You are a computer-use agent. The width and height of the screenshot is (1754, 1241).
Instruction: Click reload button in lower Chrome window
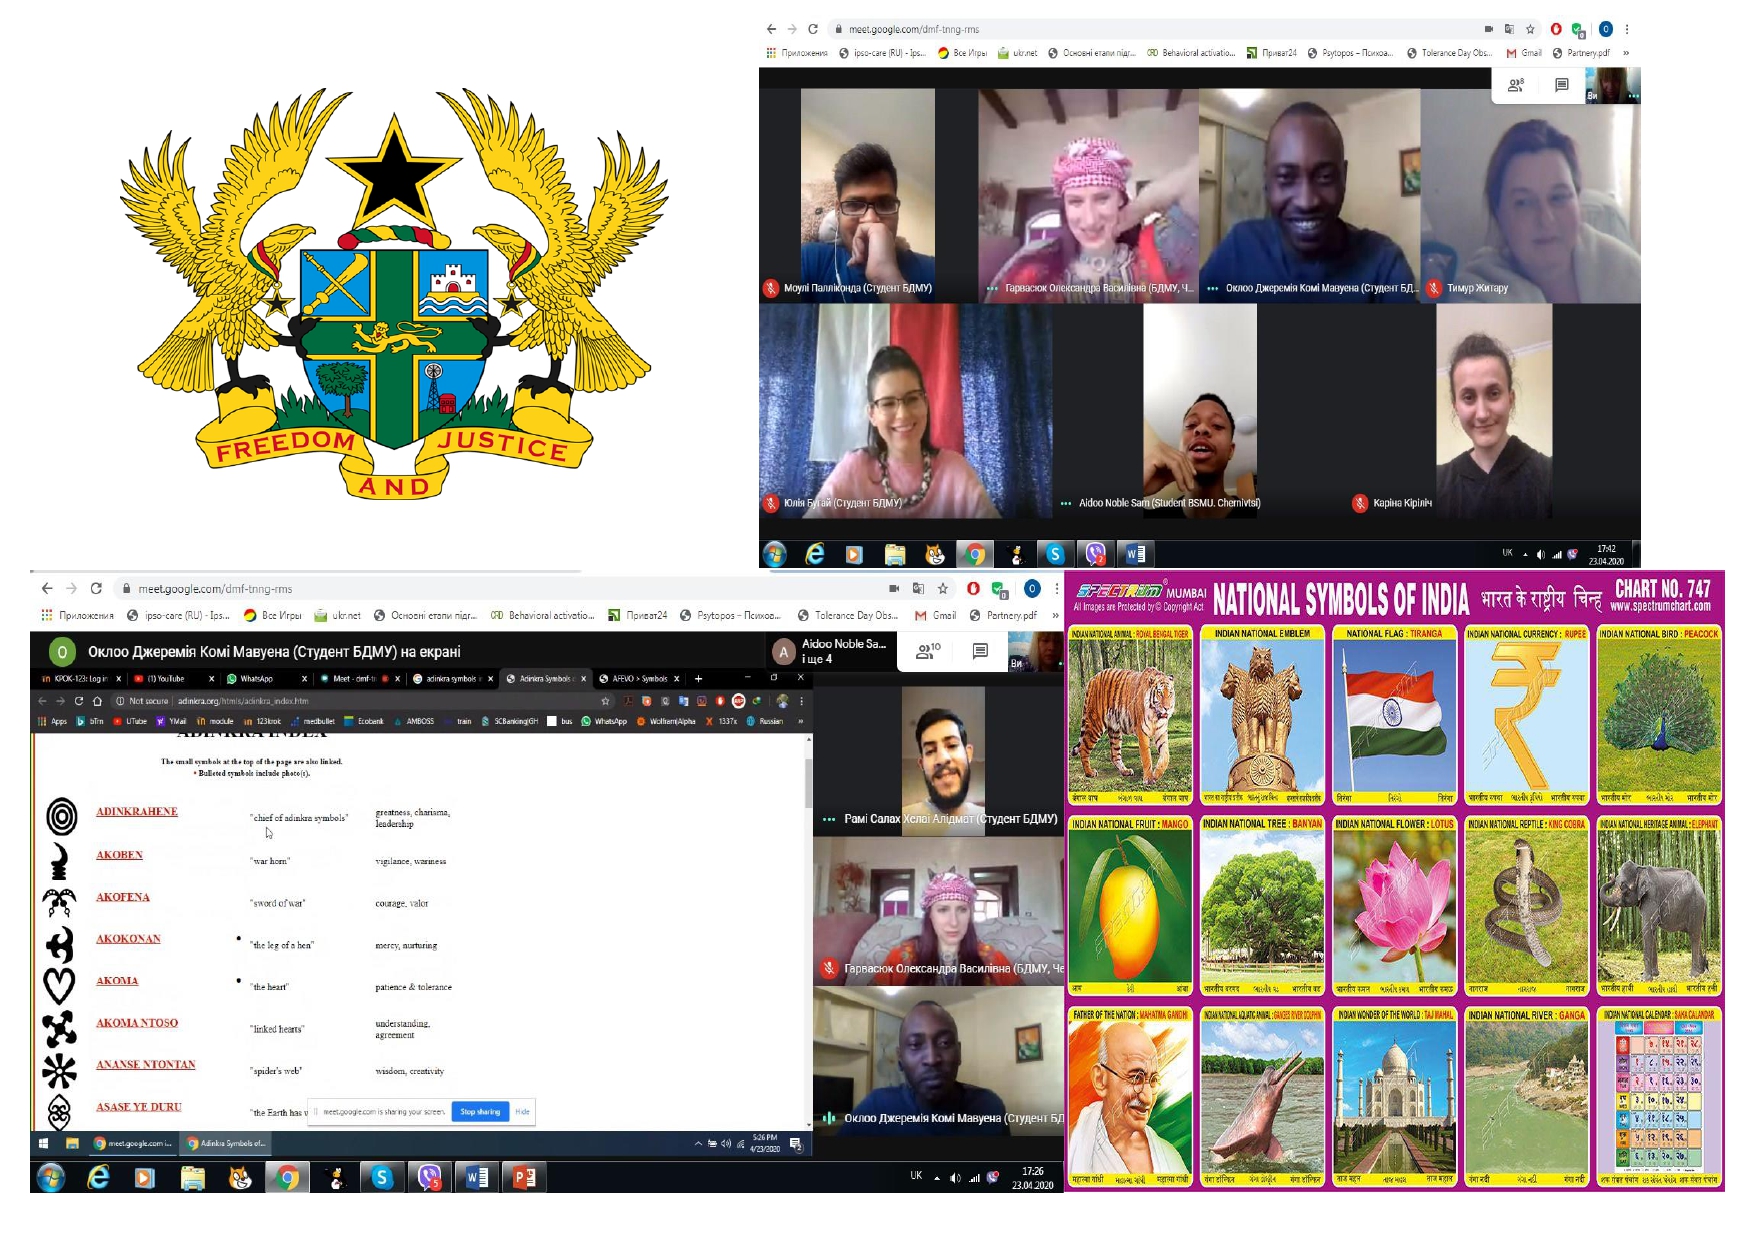pyautogui.click(x=96, y=588)
